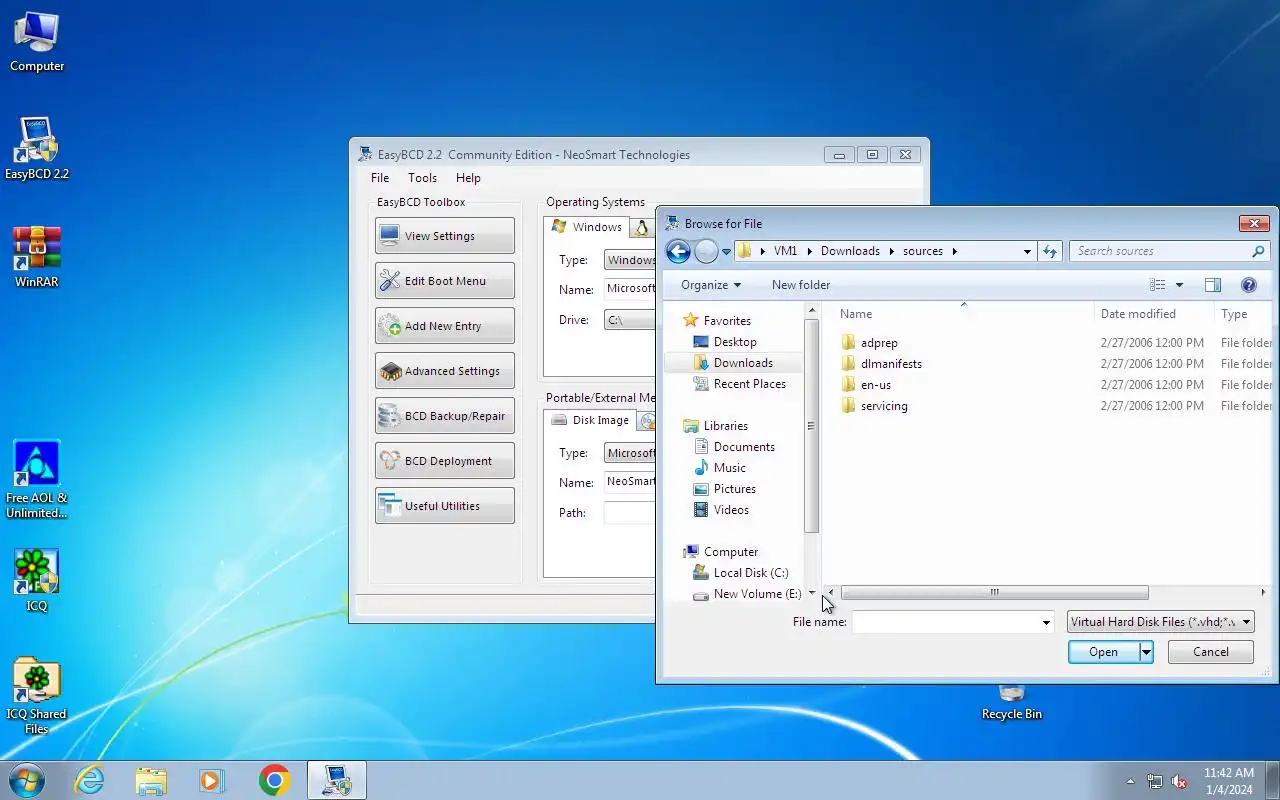Select the en-us folder
This screenshot has height=800, width=1280.
pos(866,385)
